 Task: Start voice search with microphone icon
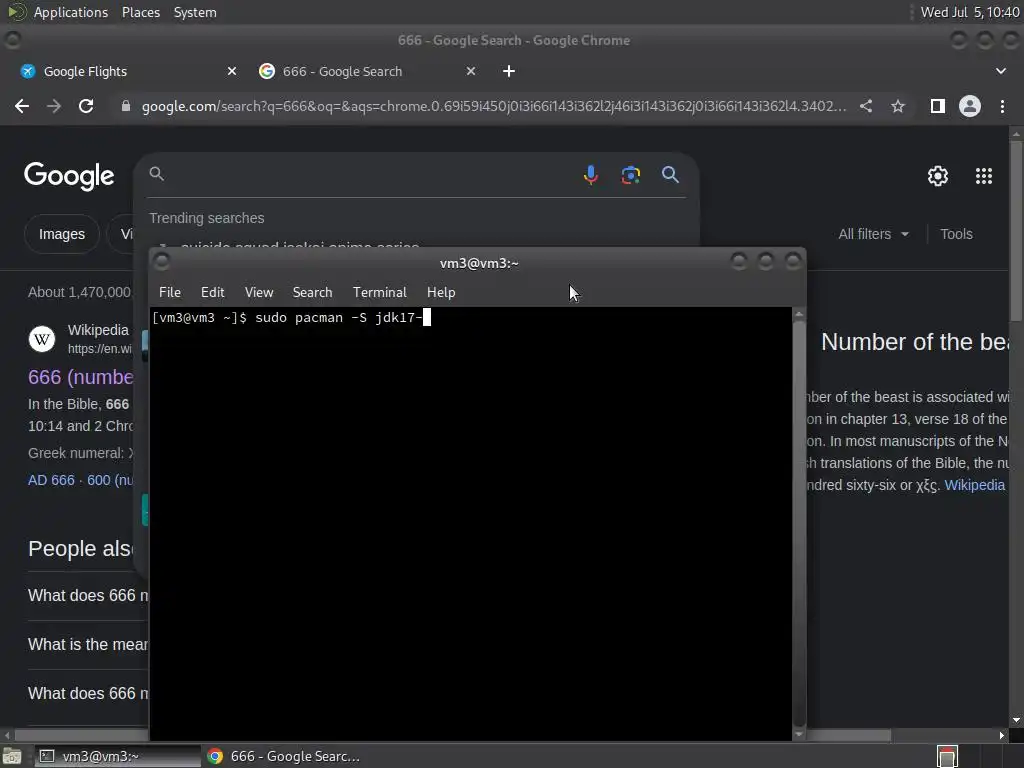tap(590, 175)
